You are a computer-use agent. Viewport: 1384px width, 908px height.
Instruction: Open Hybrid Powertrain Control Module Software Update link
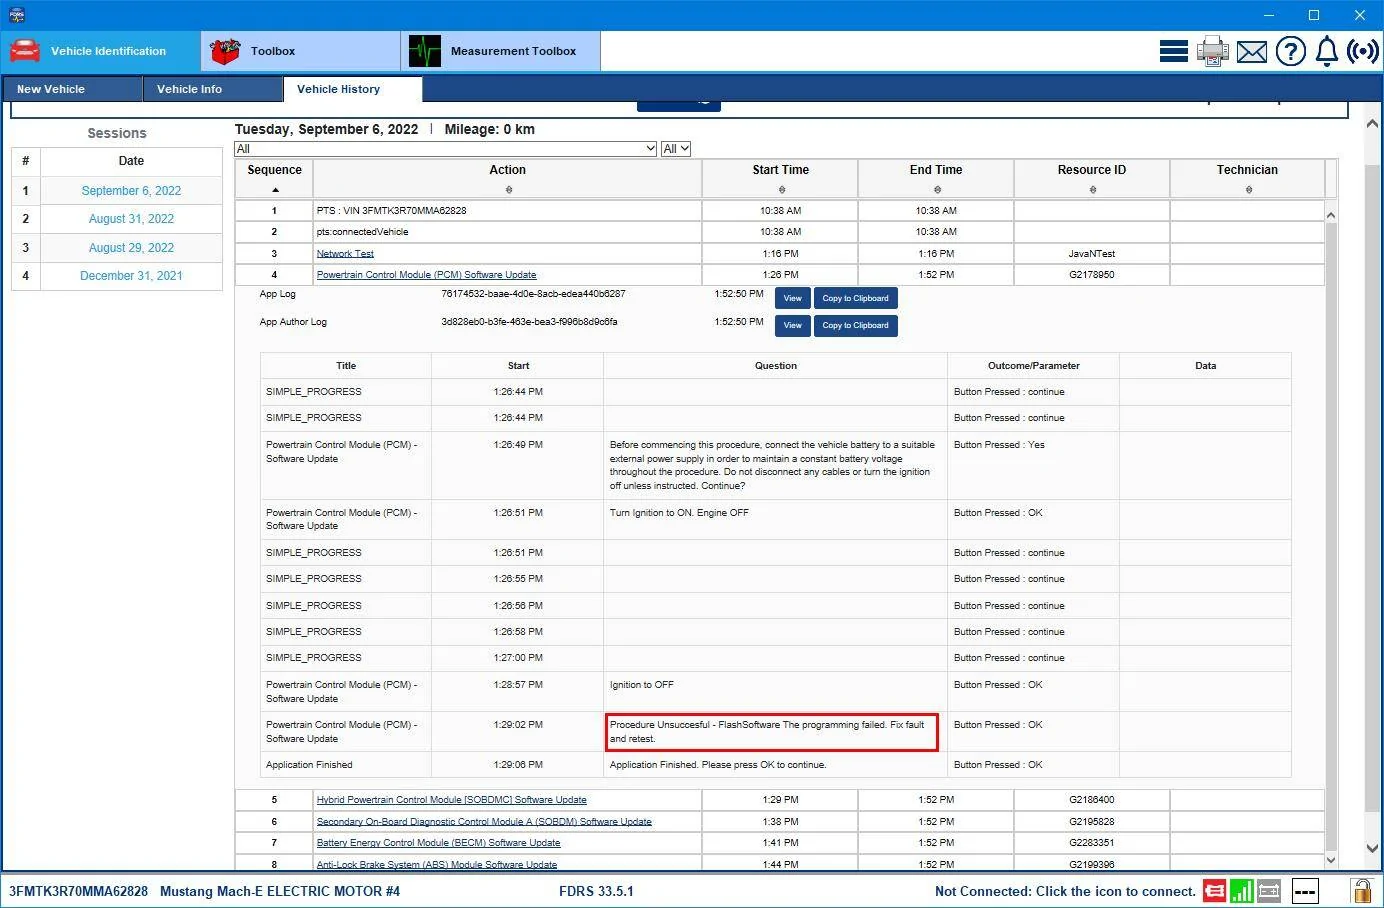(451, 800)
